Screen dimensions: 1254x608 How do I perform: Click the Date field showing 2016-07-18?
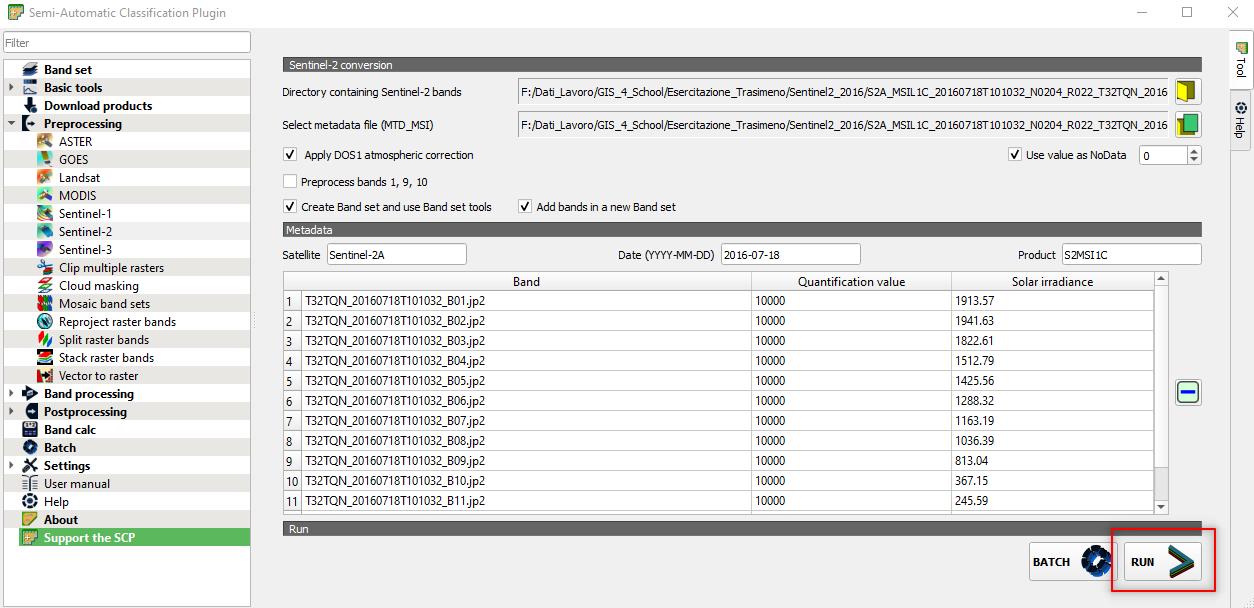click(x=790, y=255)
